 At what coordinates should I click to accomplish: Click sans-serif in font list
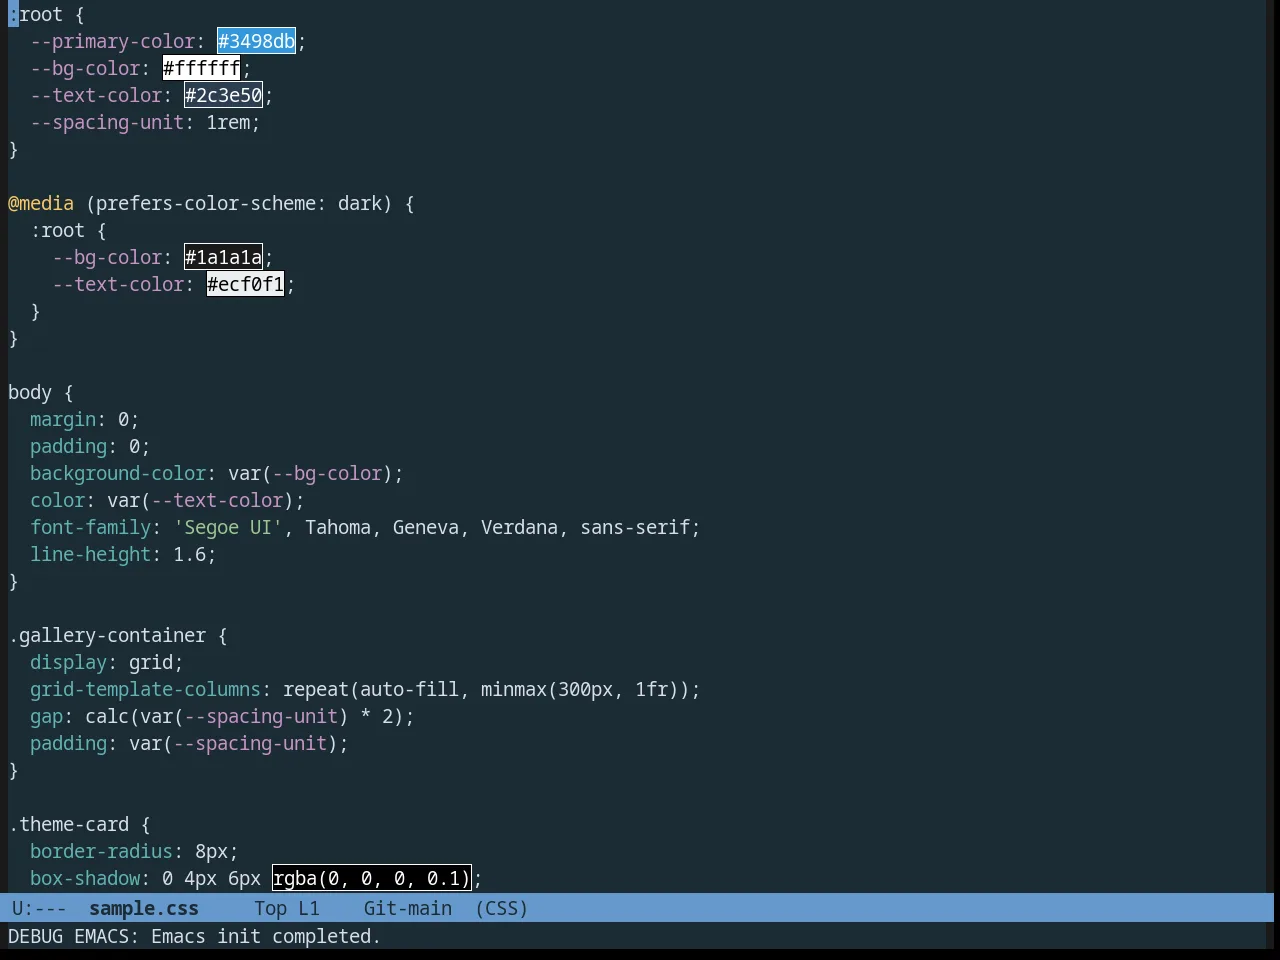click(x=635, y=527)
